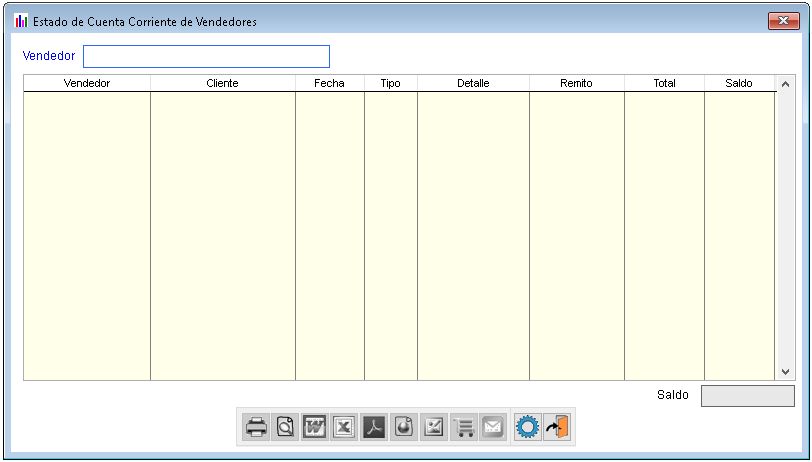Image resolution: width=812 pixels, height=462 pixels.
Task: Click the image export icon
Action: click(433, 427)
